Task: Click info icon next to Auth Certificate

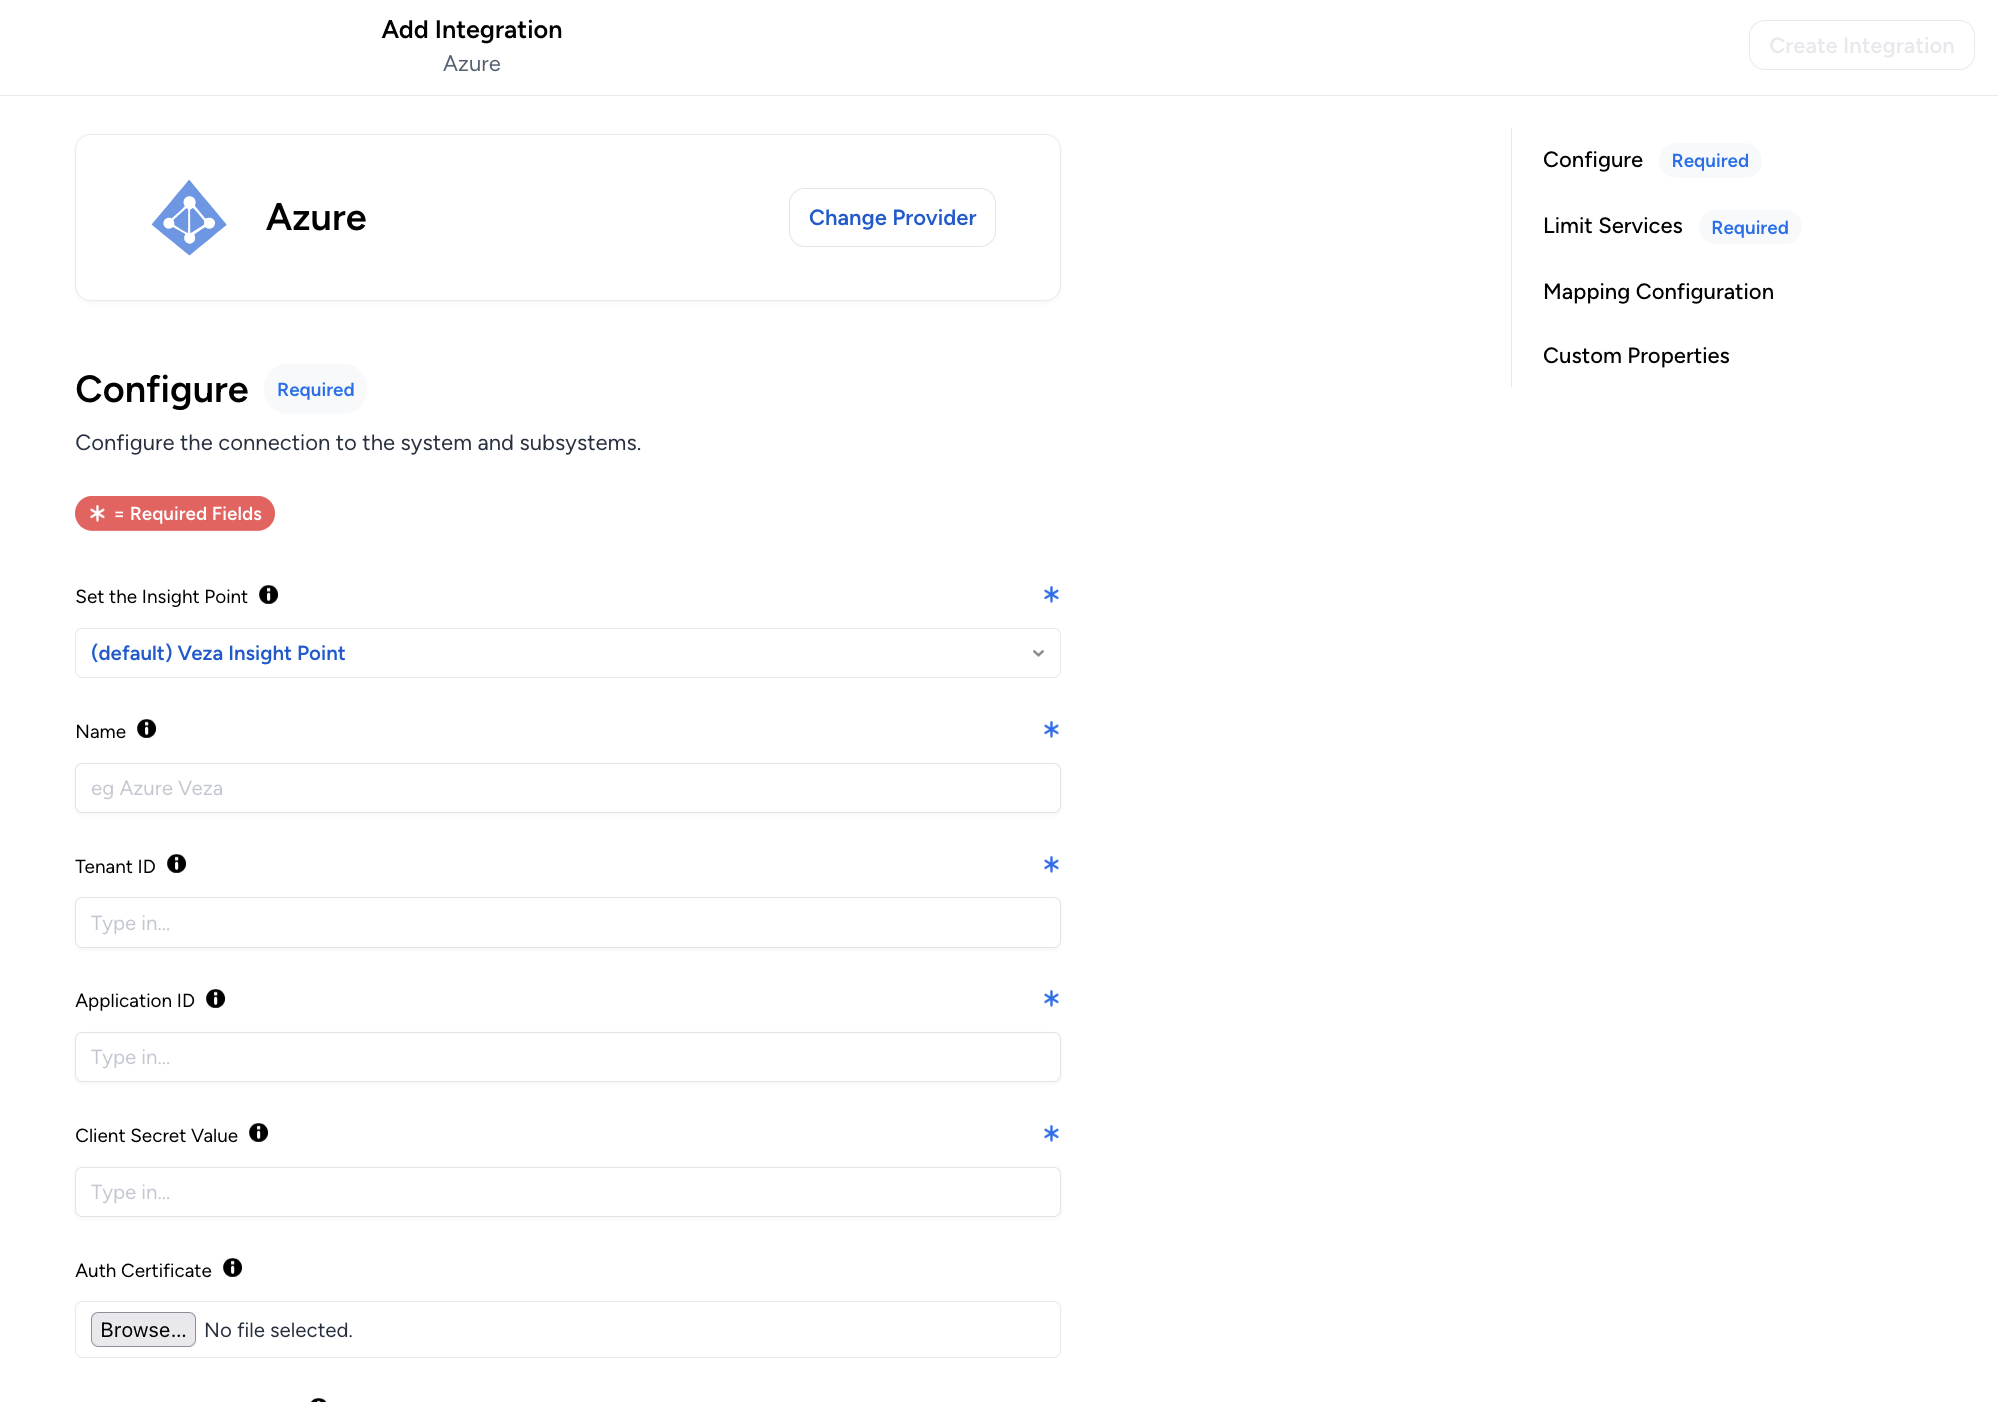Action: tap(233, 1268)
